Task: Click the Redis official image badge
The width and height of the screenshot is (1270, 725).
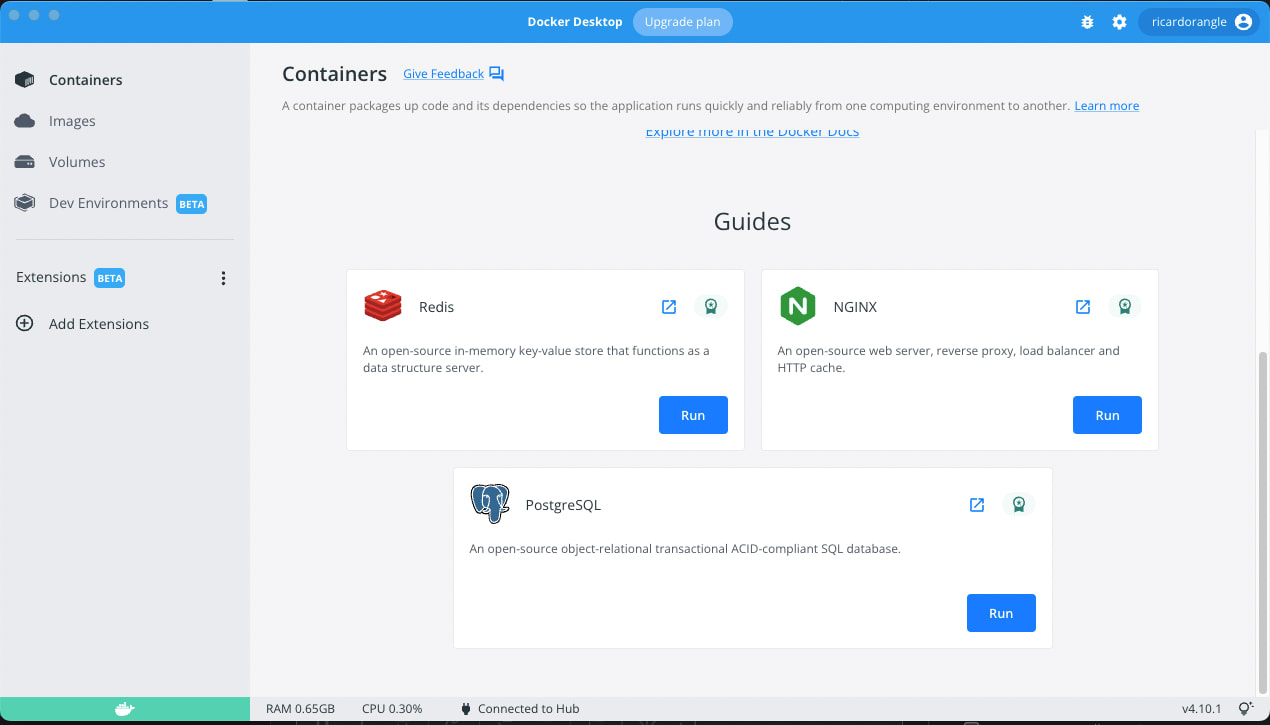Action: pos(710,307)
